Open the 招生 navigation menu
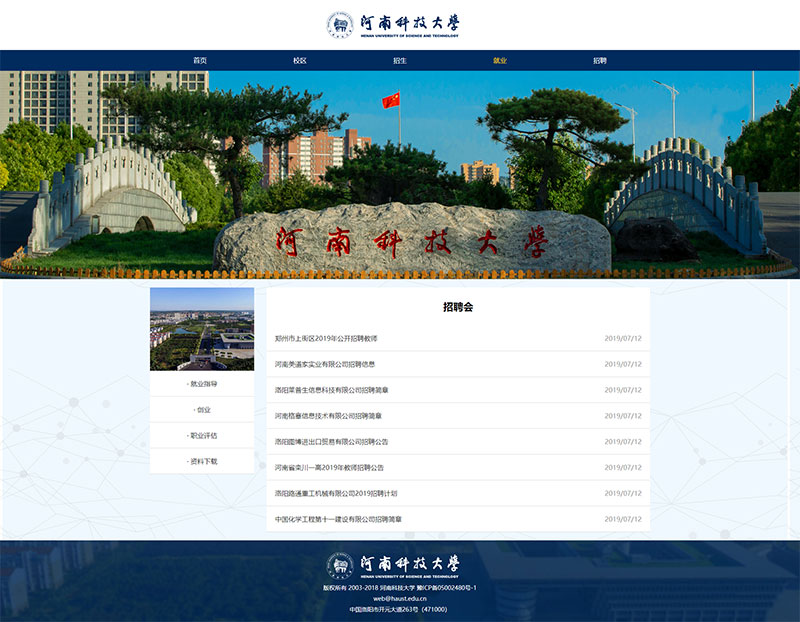Image resolution: width=800 pixels, height=622 pixels. [400, 60]
